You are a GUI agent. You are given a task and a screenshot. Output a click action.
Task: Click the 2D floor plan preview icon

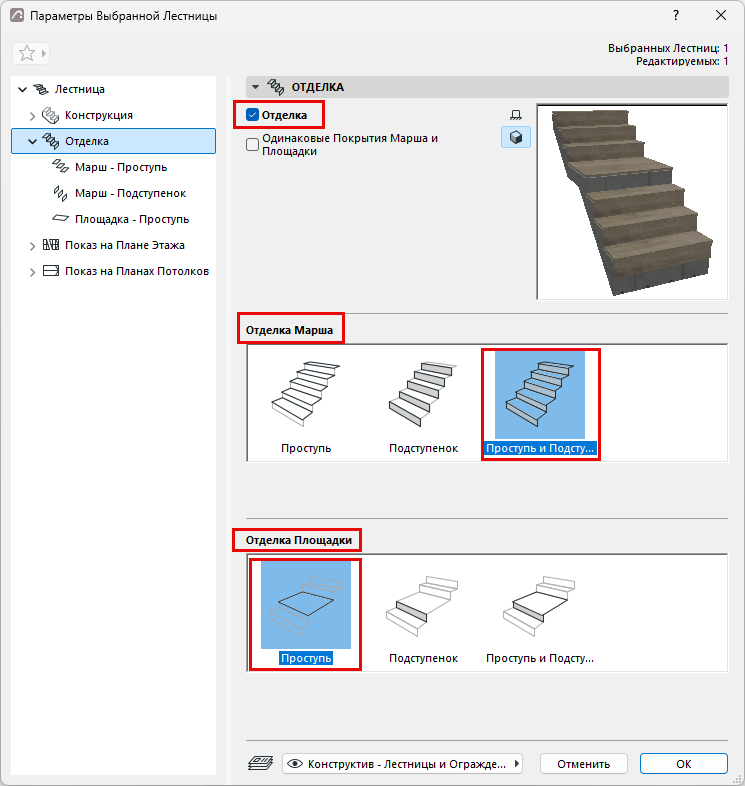coord(515,115)
